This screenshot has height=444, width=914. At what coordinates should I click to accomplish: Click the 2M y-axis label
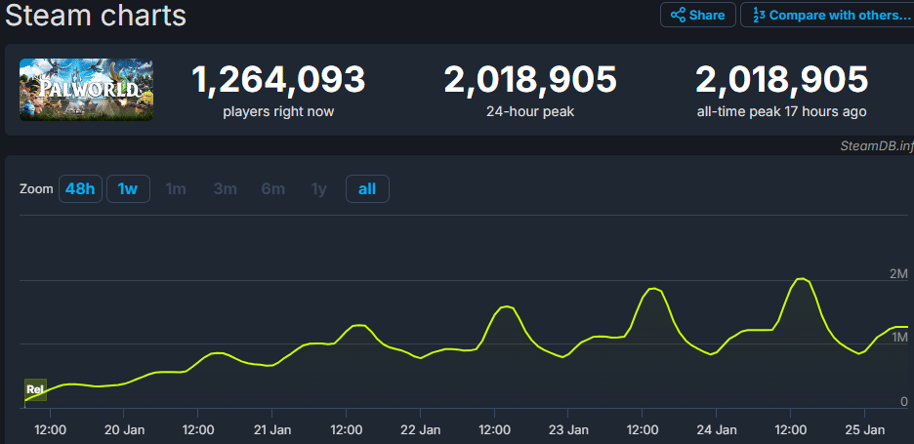898,274
